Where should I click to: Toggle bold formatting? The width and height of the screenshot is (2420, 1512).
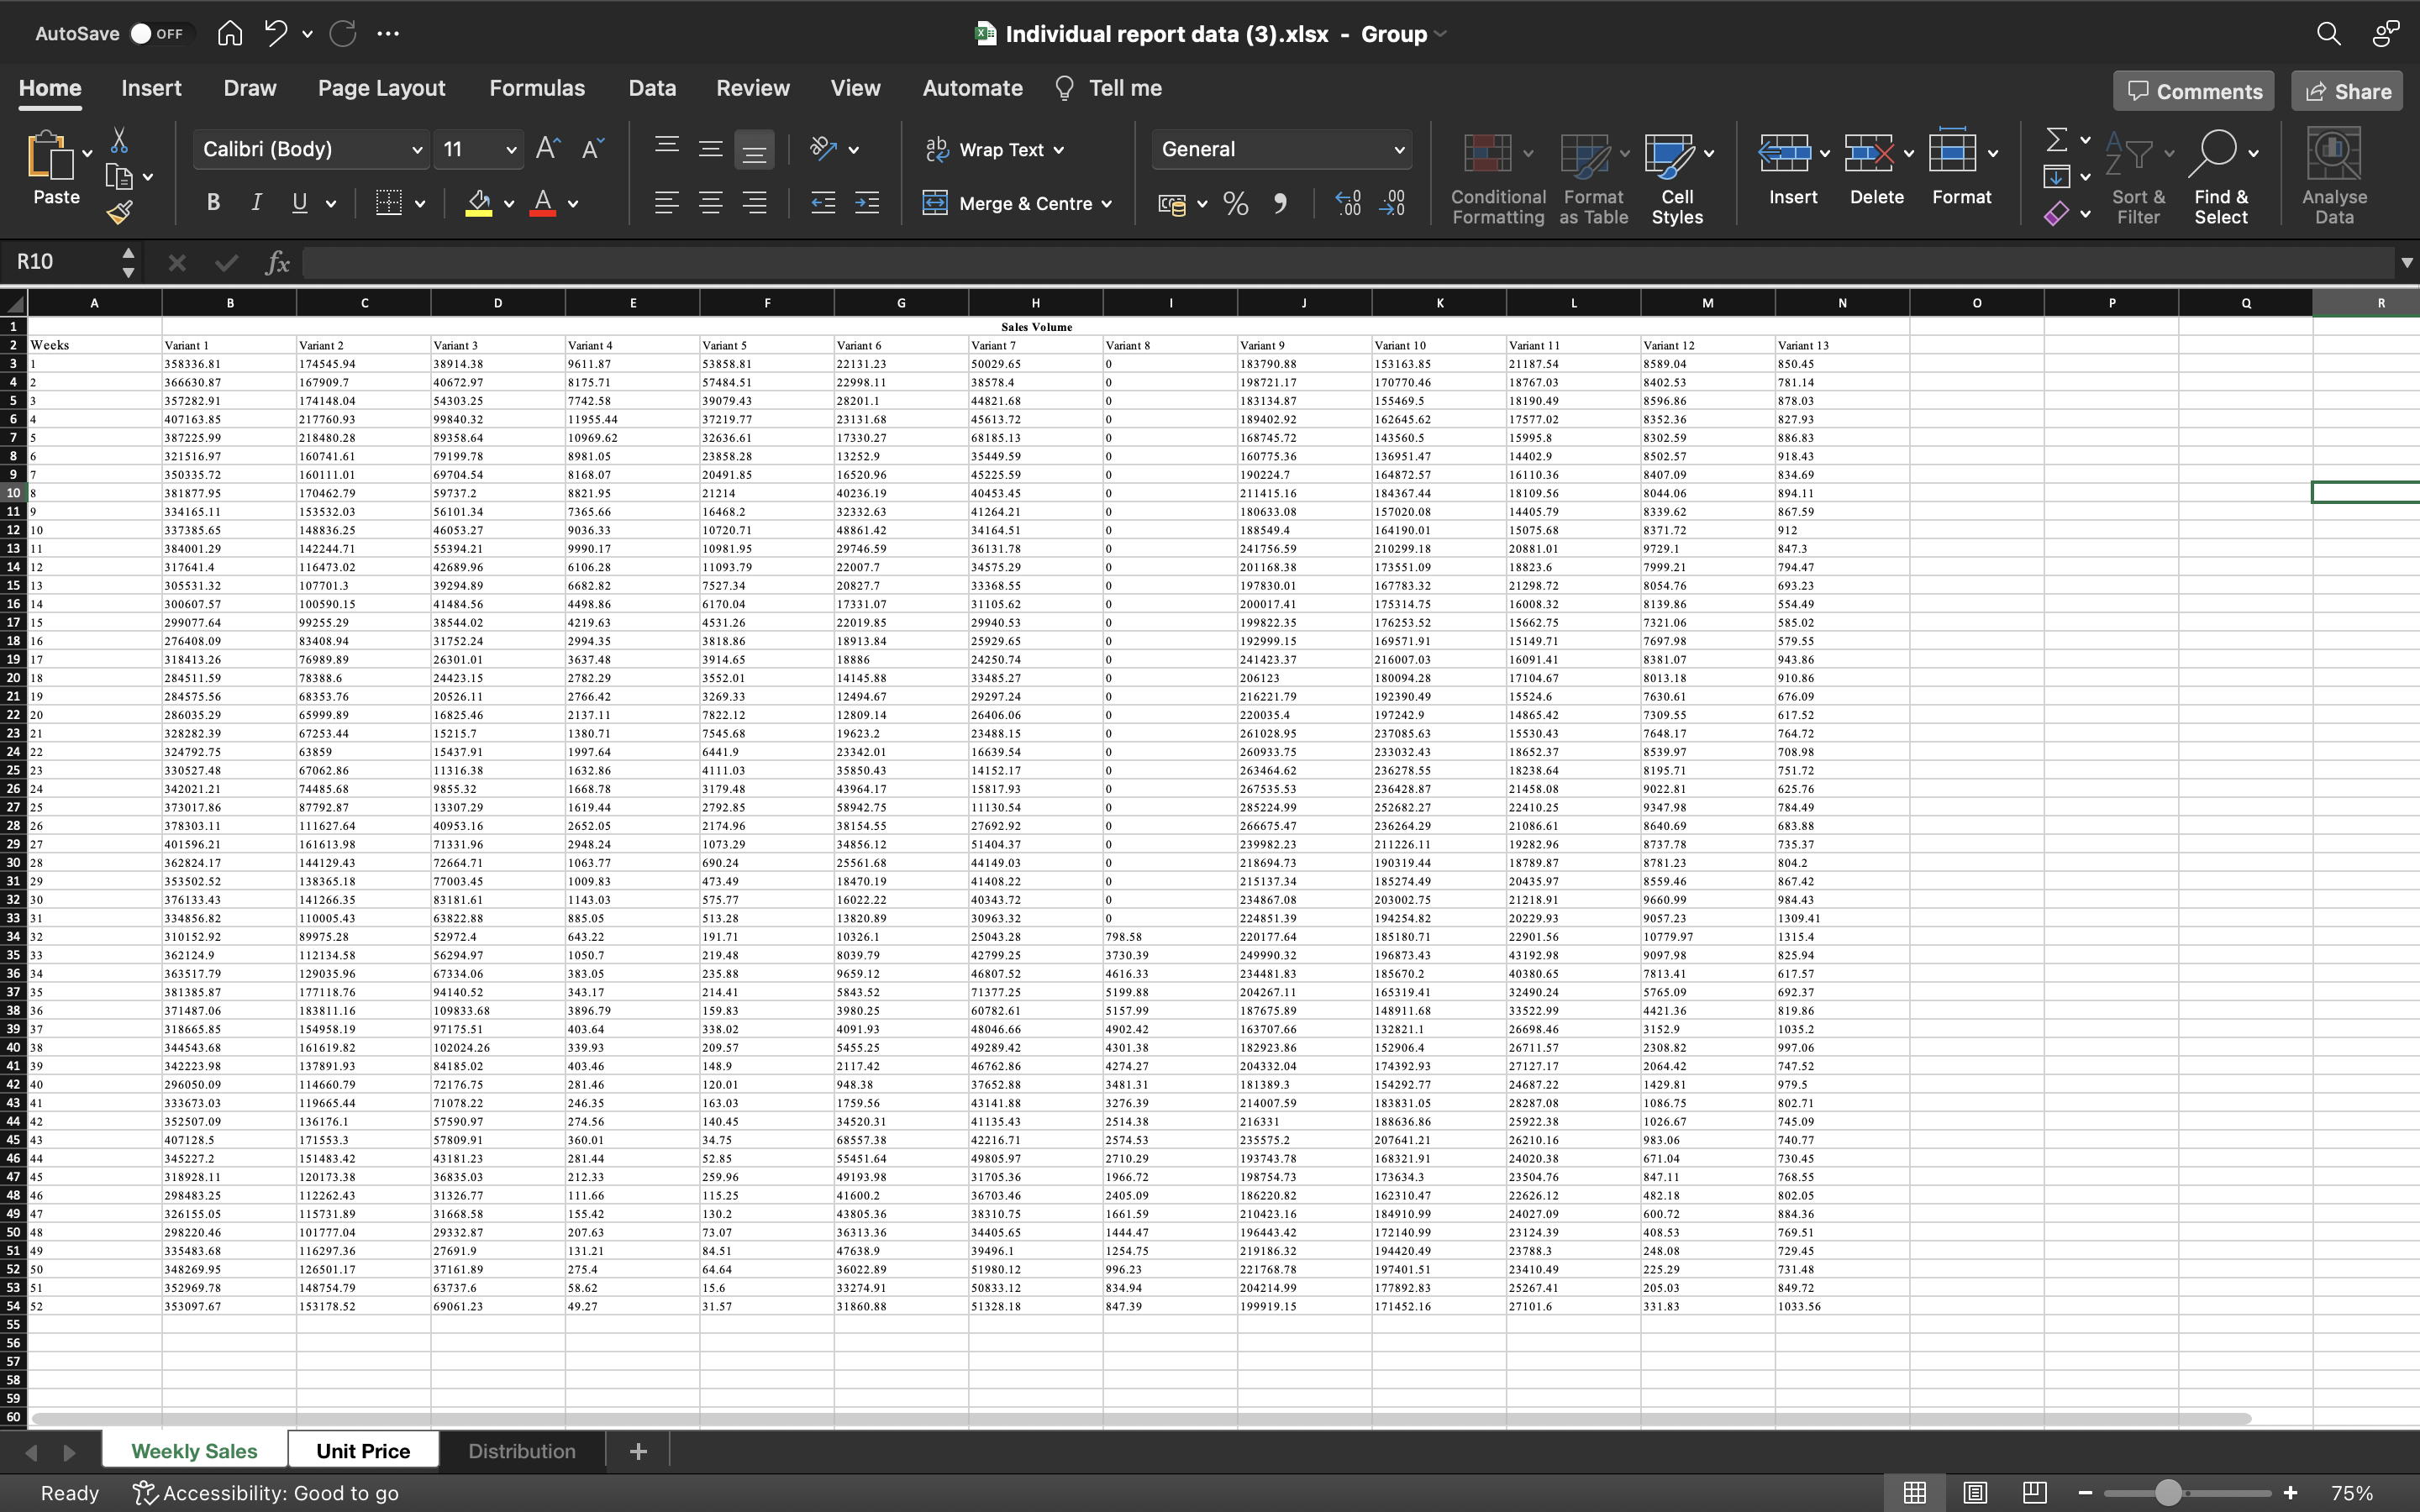[213, 203]
